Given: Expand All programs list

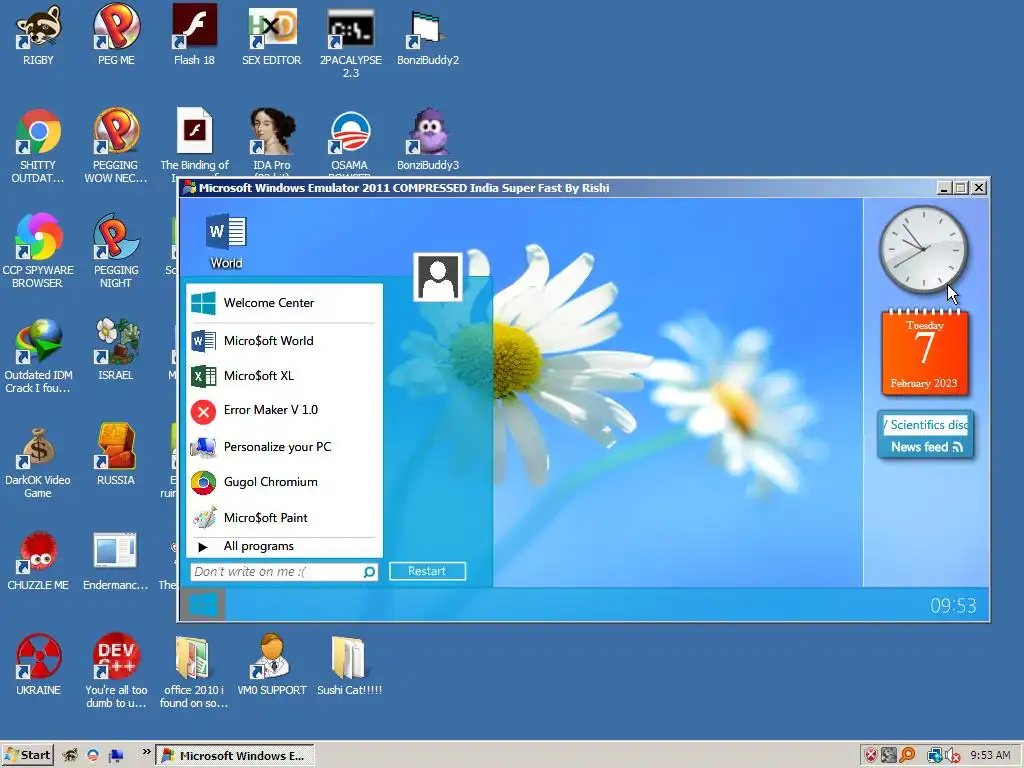Looking at the screenshot, I should 284,546.
